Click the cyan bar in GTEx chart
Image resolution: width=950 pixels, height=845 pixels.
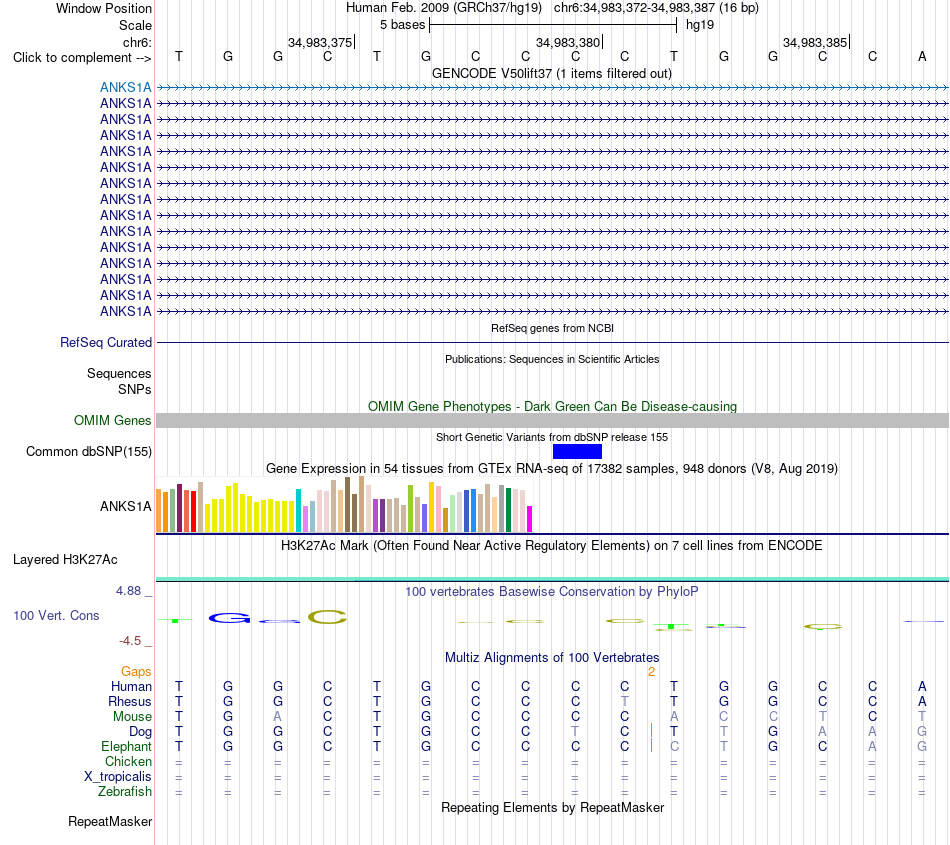(x=298, y=511)
